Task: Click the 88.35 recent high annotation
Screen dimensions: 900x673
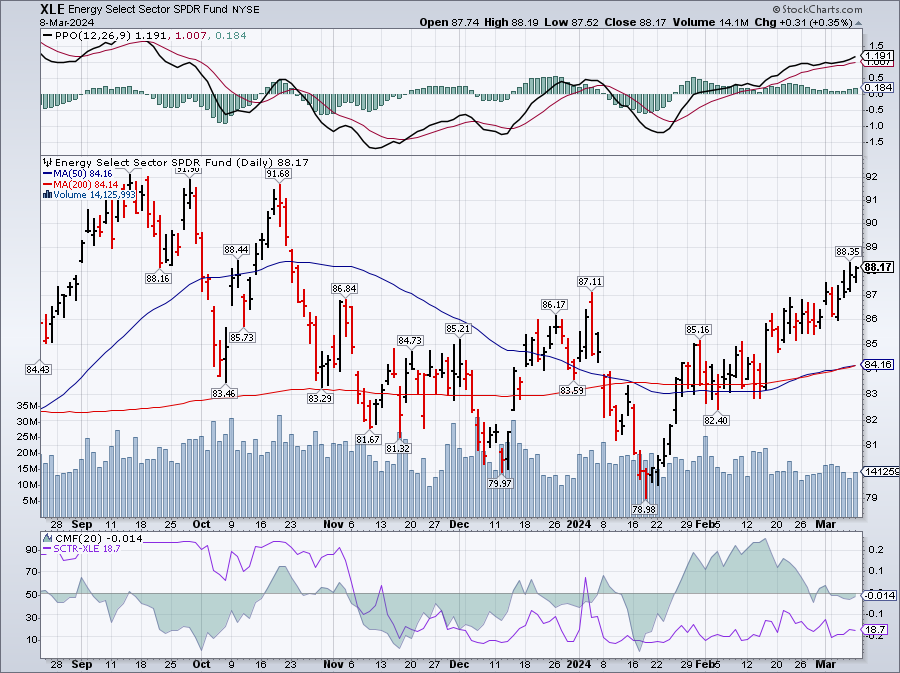Action: [x=848, y=251]
